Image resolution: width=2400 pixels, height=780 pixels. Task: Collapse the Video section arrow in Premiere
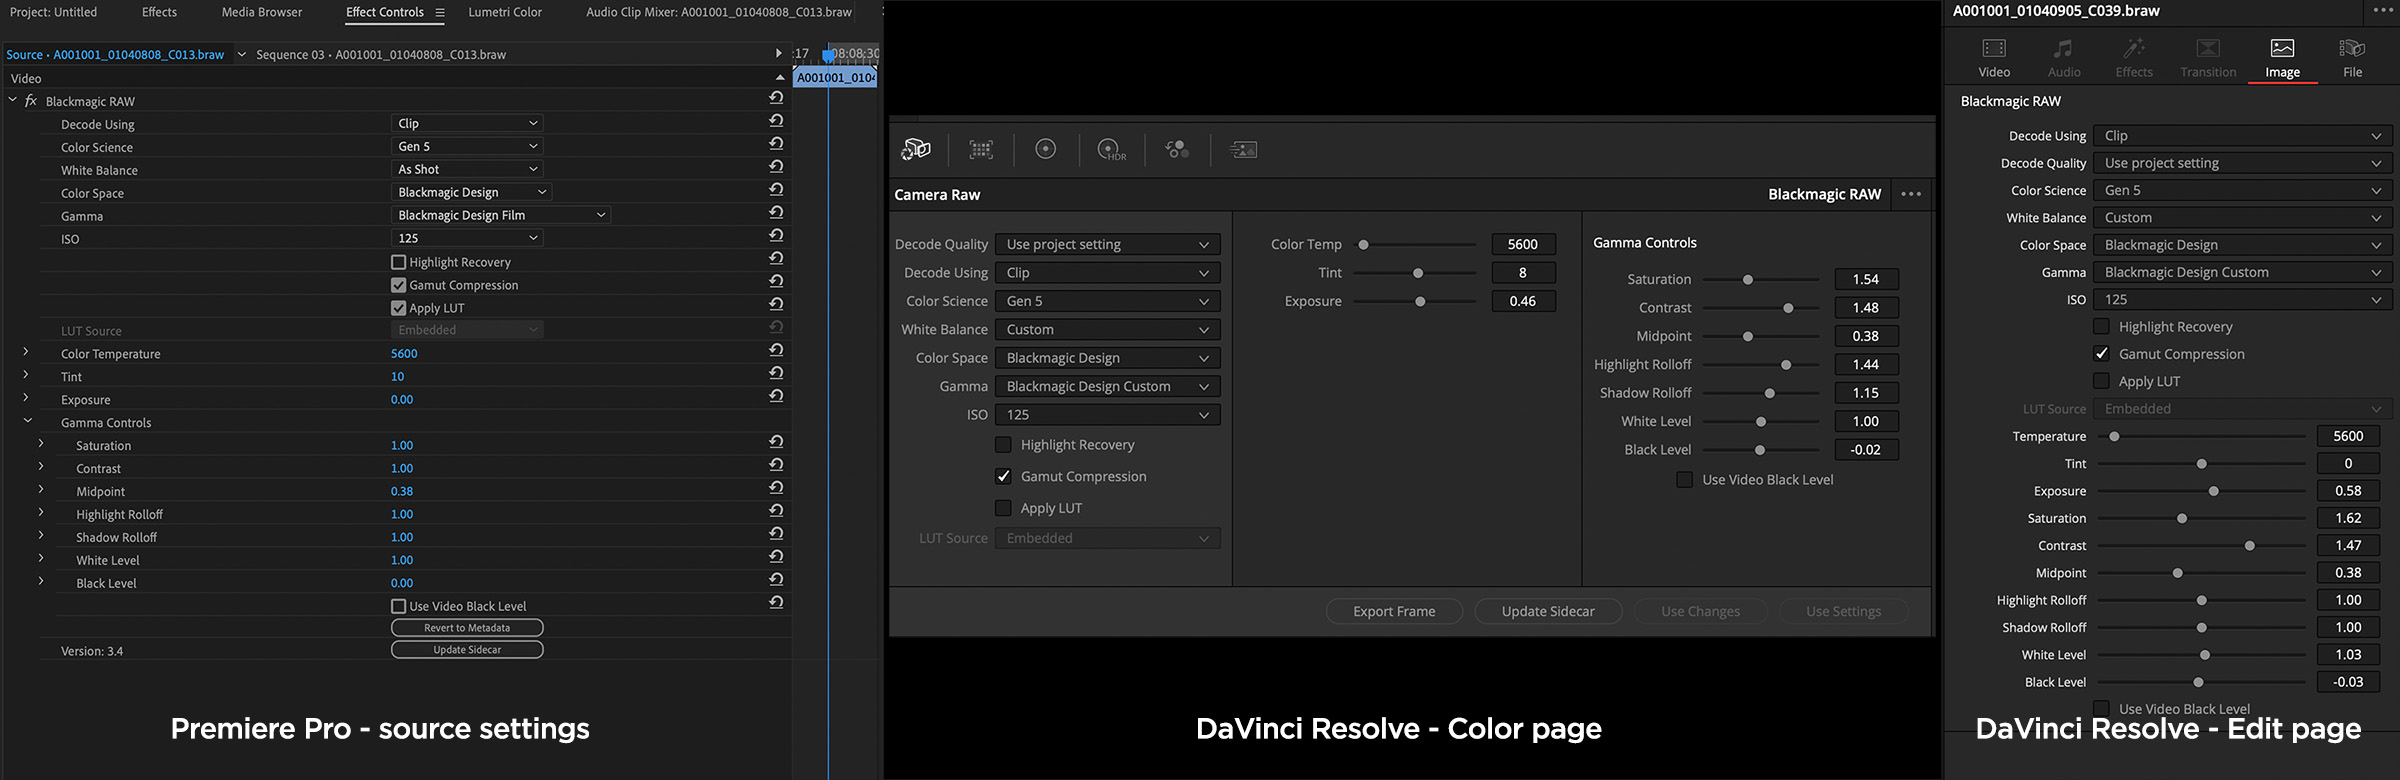(x=780, y=78)
